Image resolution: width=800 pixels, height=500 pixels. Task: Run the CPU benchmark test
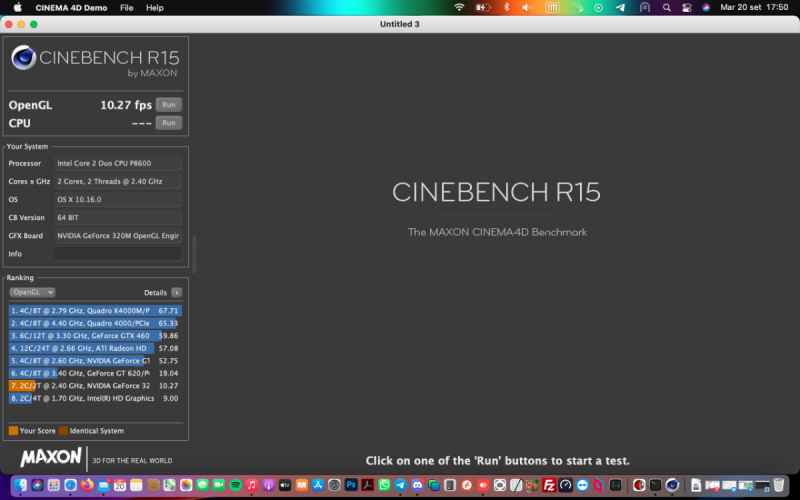(168, 123)
